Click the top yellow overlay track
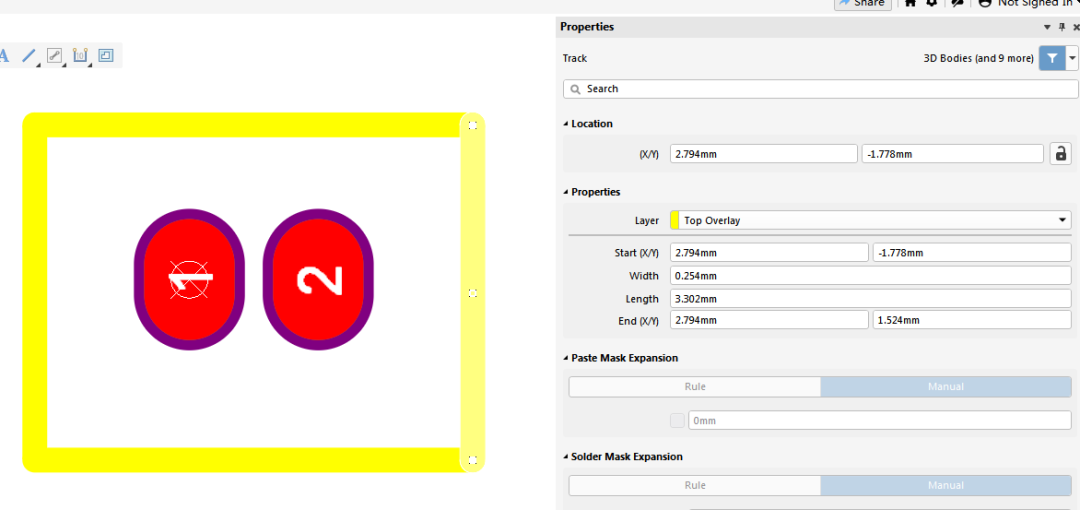 pyautogui.click(x=241, y=125)
